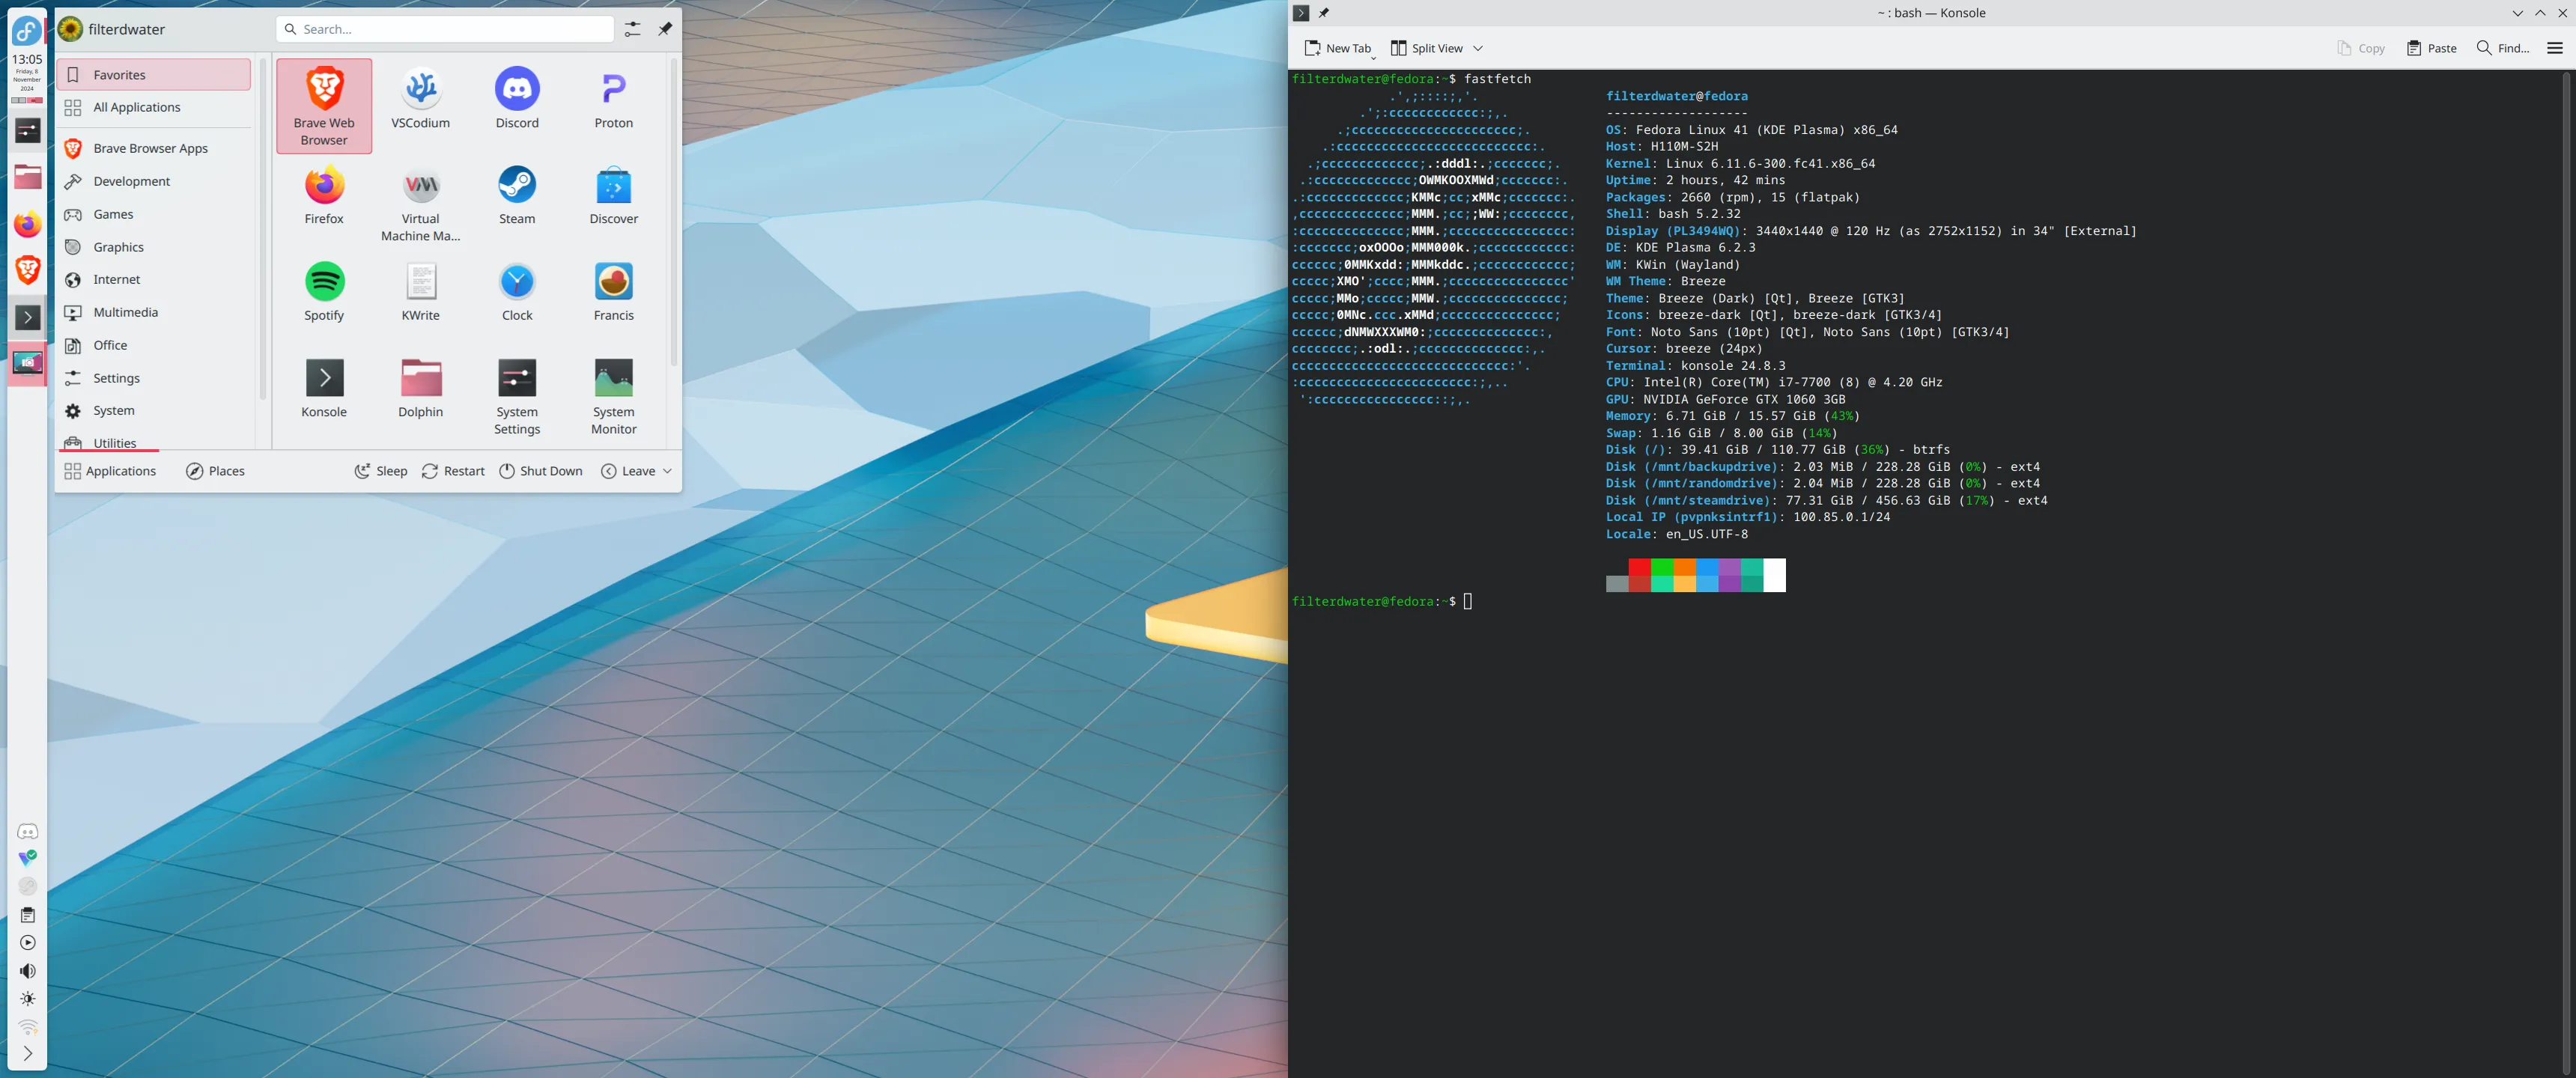
Task: Pin the Konsole window open
Action: click(x=1324, y=13)
